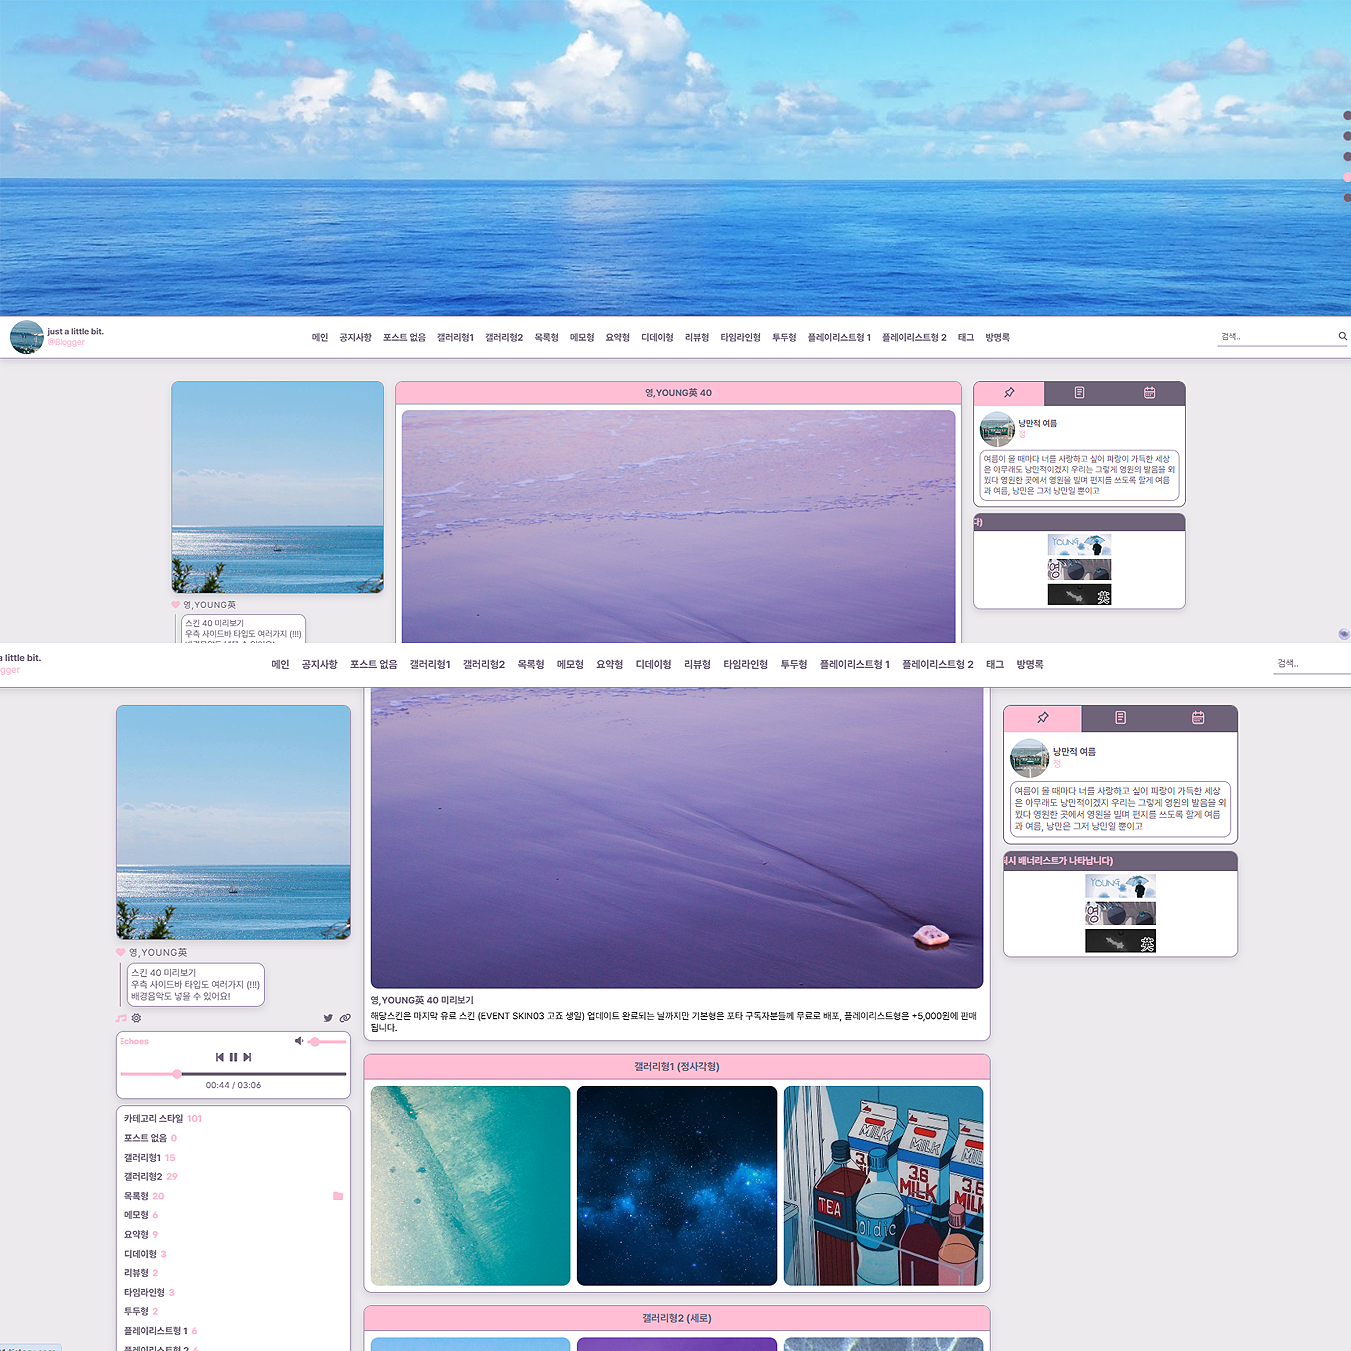Open the calendar tab in the upper sidebar
Image resolution: width=1351 pixels, height=1351 pixels.
(1150, 393)
